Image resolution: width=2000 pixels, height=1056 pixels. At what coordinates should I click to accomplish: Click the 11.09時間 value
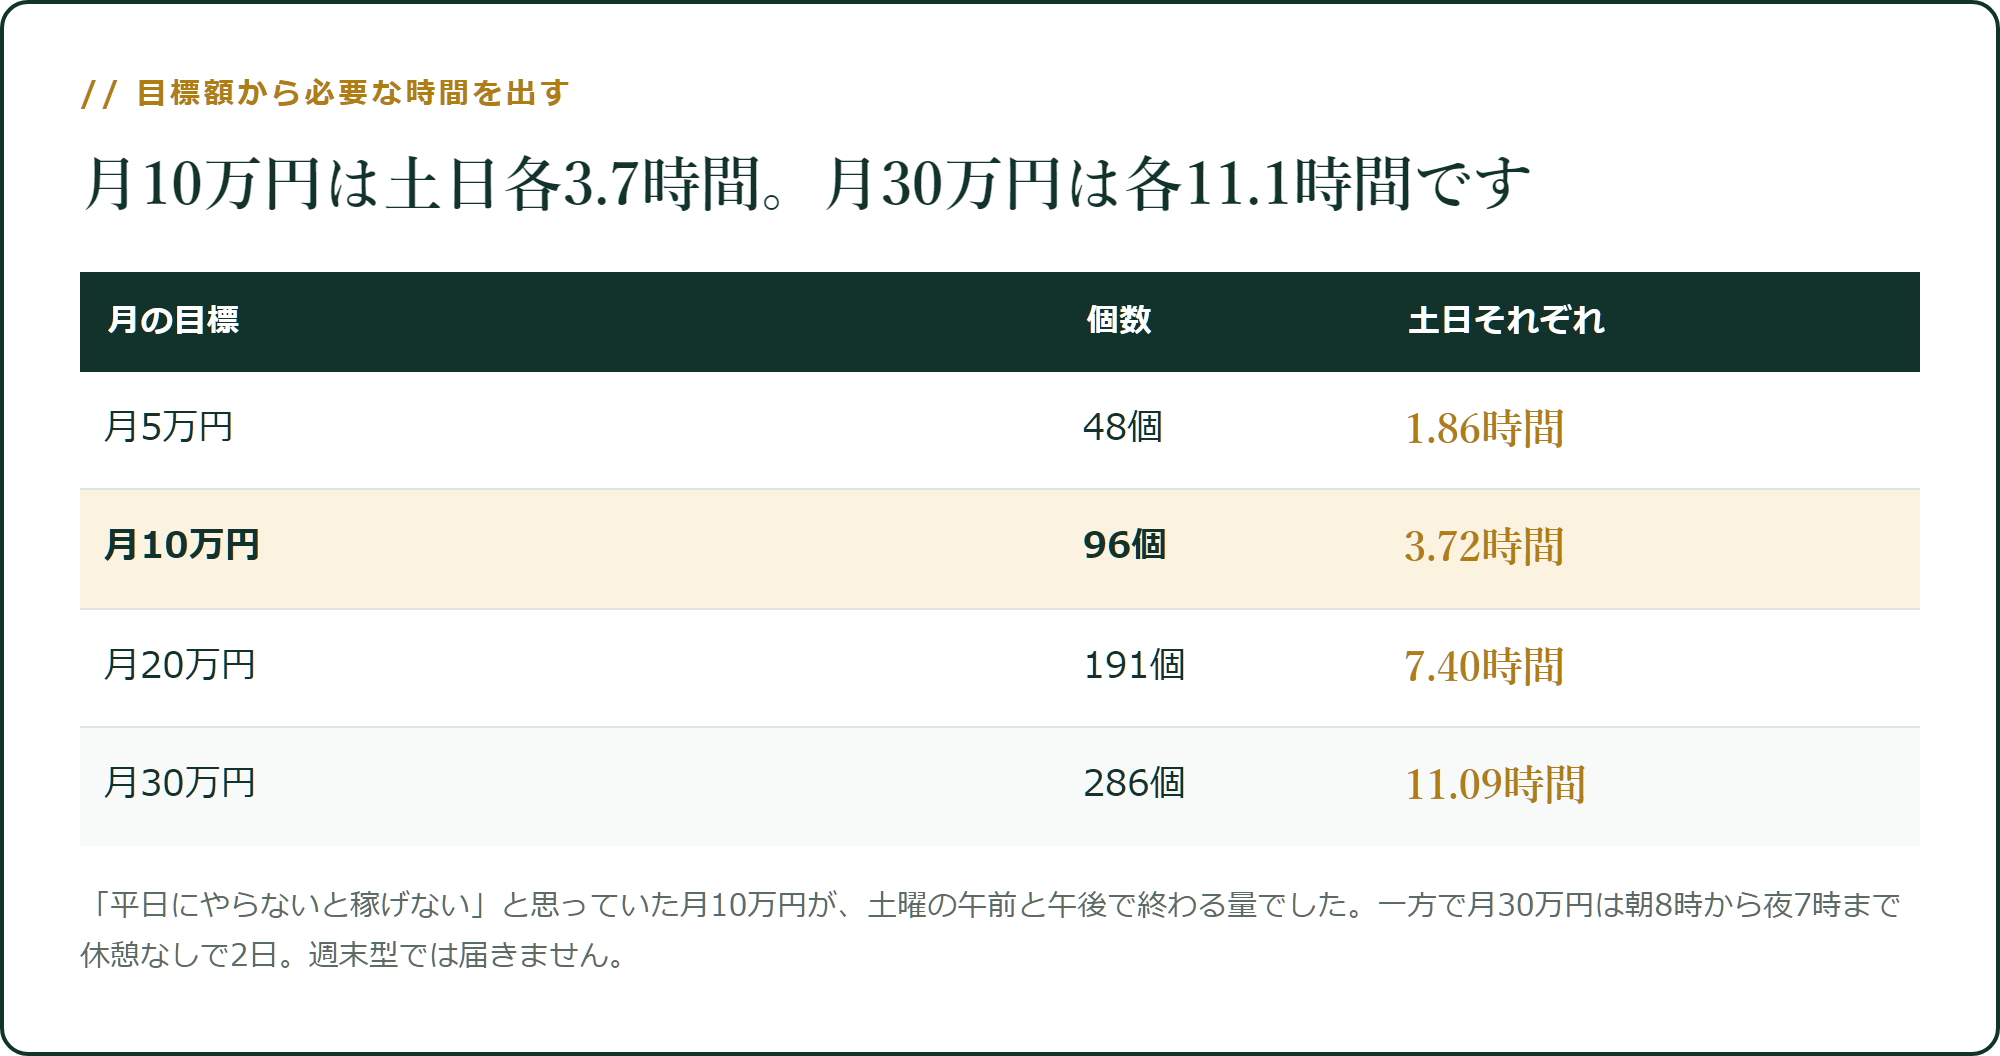[1495, 785]
